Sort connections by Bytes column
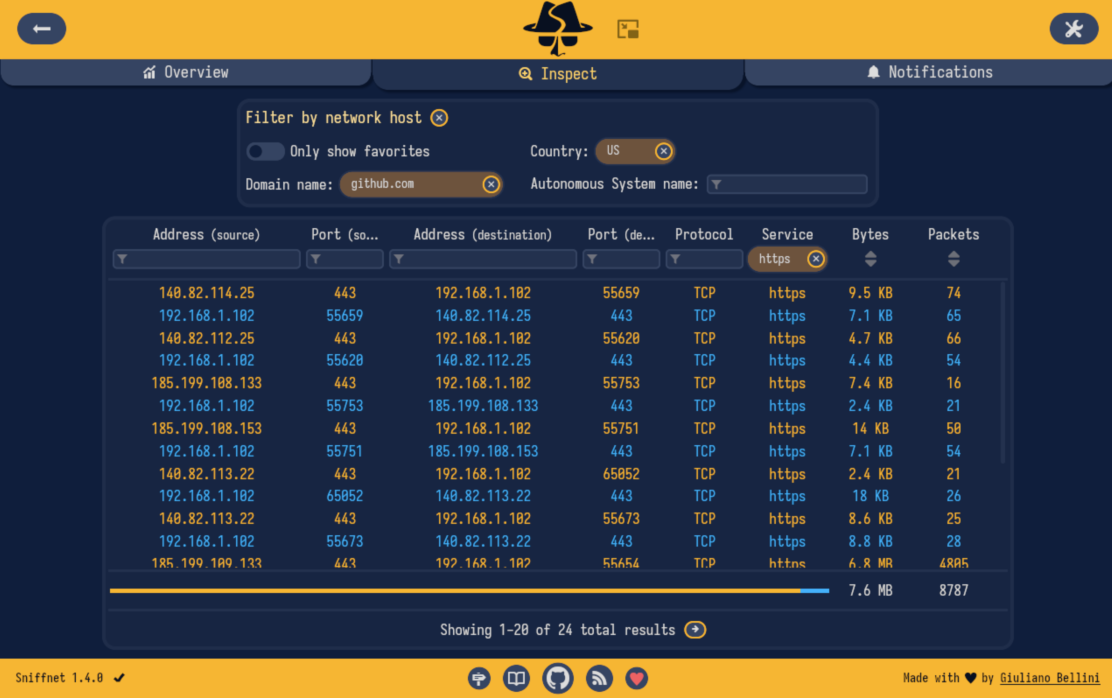Viewport: 1112px width, 698px height. coord(870,259)
